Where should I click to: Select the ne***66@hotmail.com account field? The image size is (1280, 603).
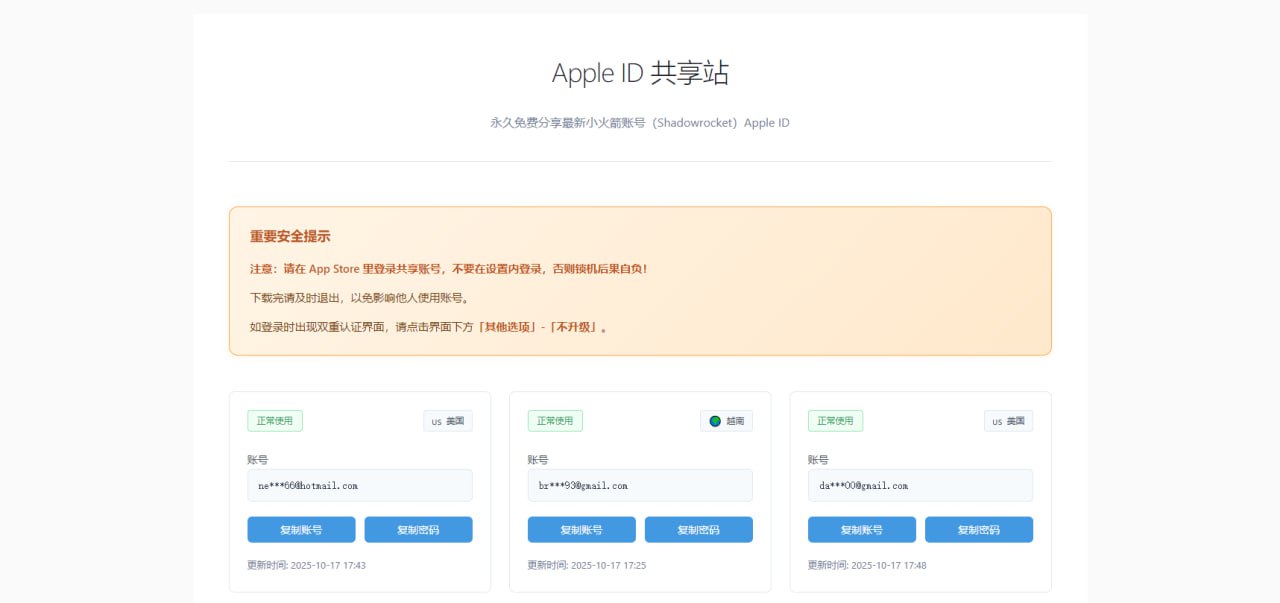(x=359, y=485)
